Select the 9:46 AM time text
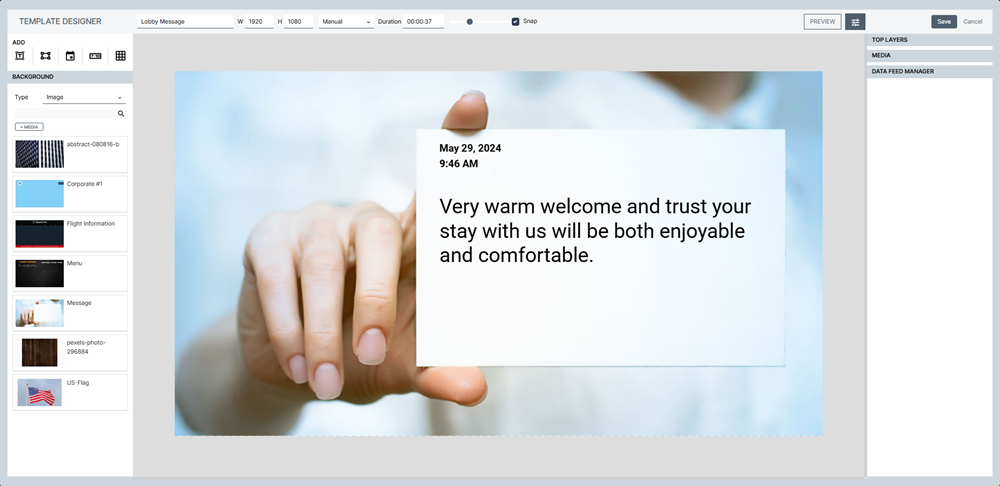The image size is (1000, 486). pyautogui.click(x=459, y=163)
